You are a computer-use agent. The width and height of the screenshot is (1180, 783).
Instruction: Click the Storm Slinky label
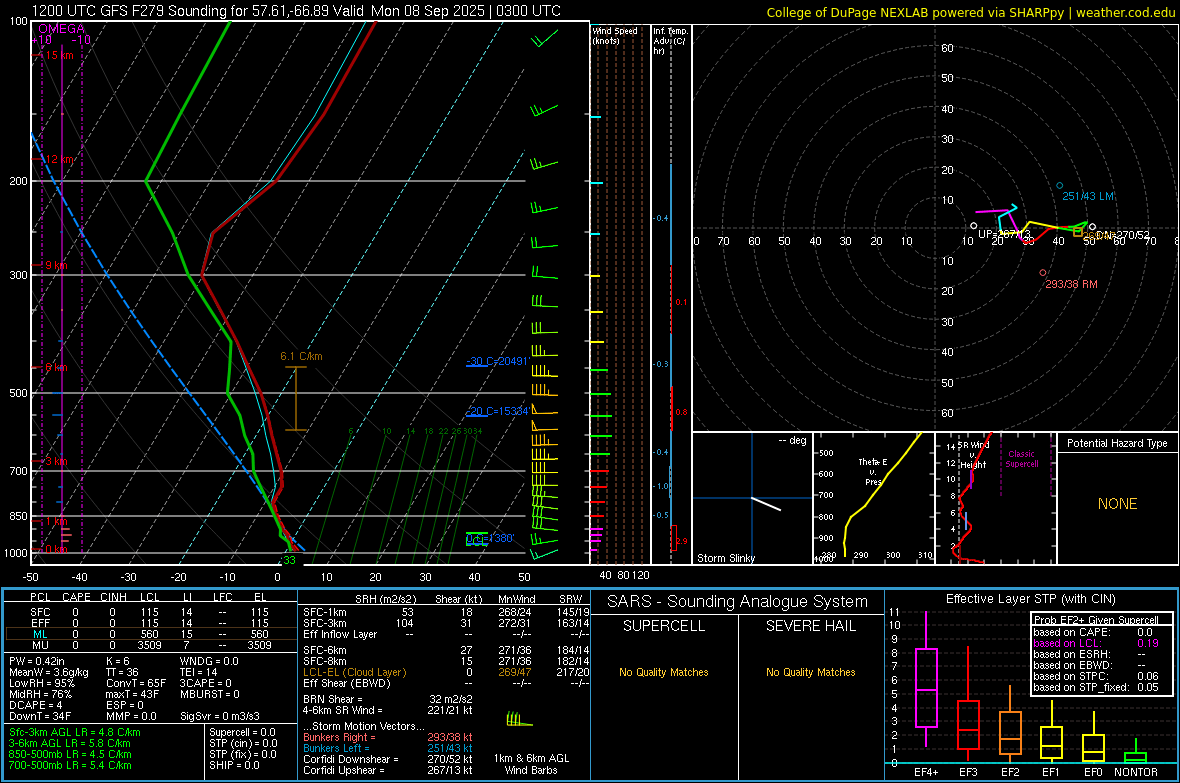[725, 558]
